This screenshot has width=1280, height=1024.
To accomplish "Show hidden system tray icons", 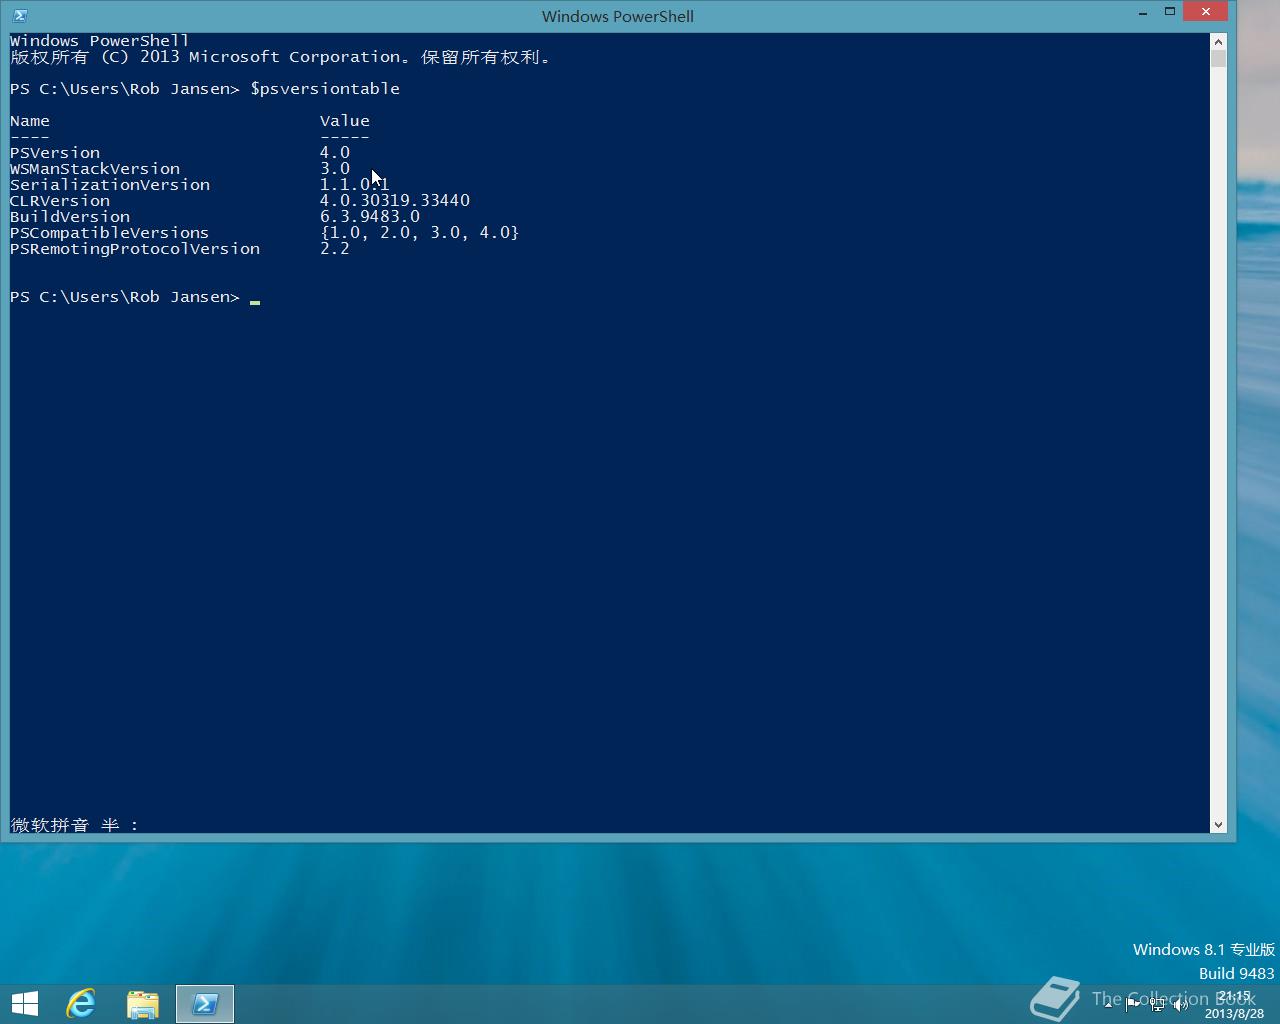I will pyautogui.click(x=1108, y=1005).
